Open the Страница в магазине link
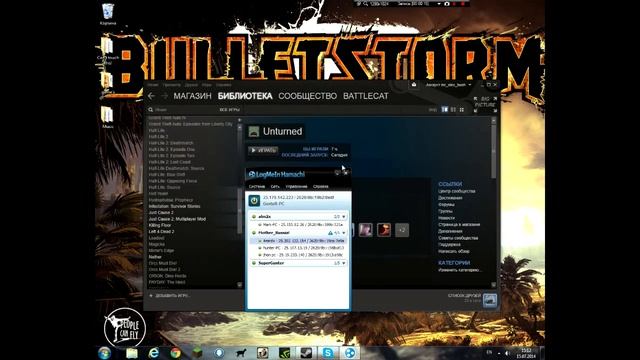This screenshot has width=640, height=360. [x=459, y=224]
